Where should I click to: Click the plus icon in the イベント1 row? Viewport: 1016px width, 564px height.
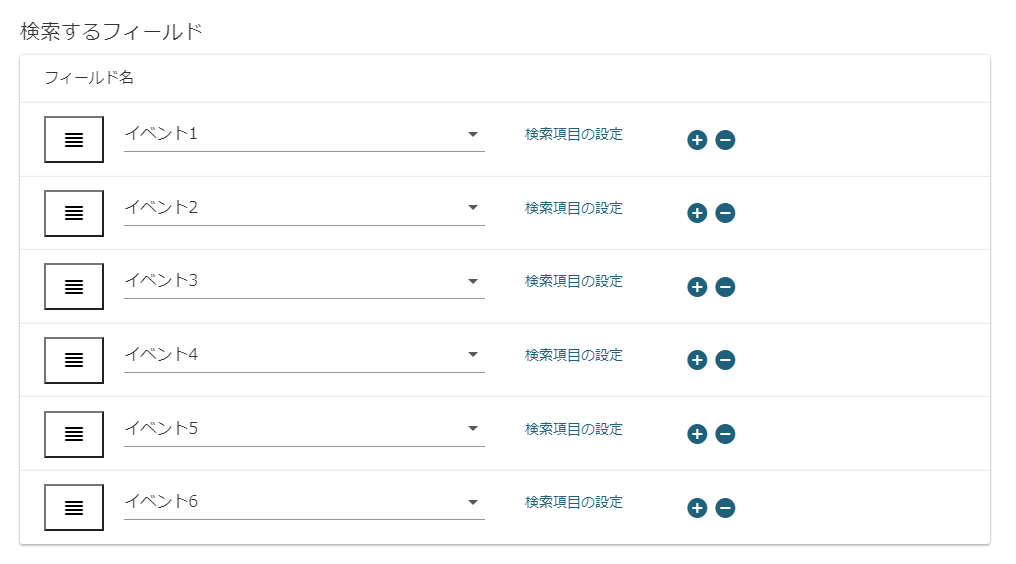[x=697, y=140]
